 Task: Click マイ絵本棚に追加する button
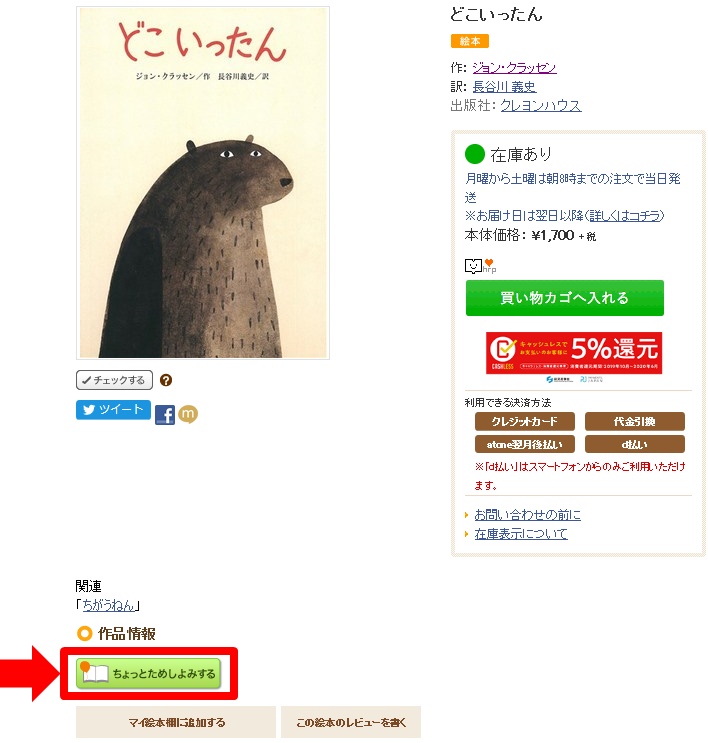coord(176,722)
